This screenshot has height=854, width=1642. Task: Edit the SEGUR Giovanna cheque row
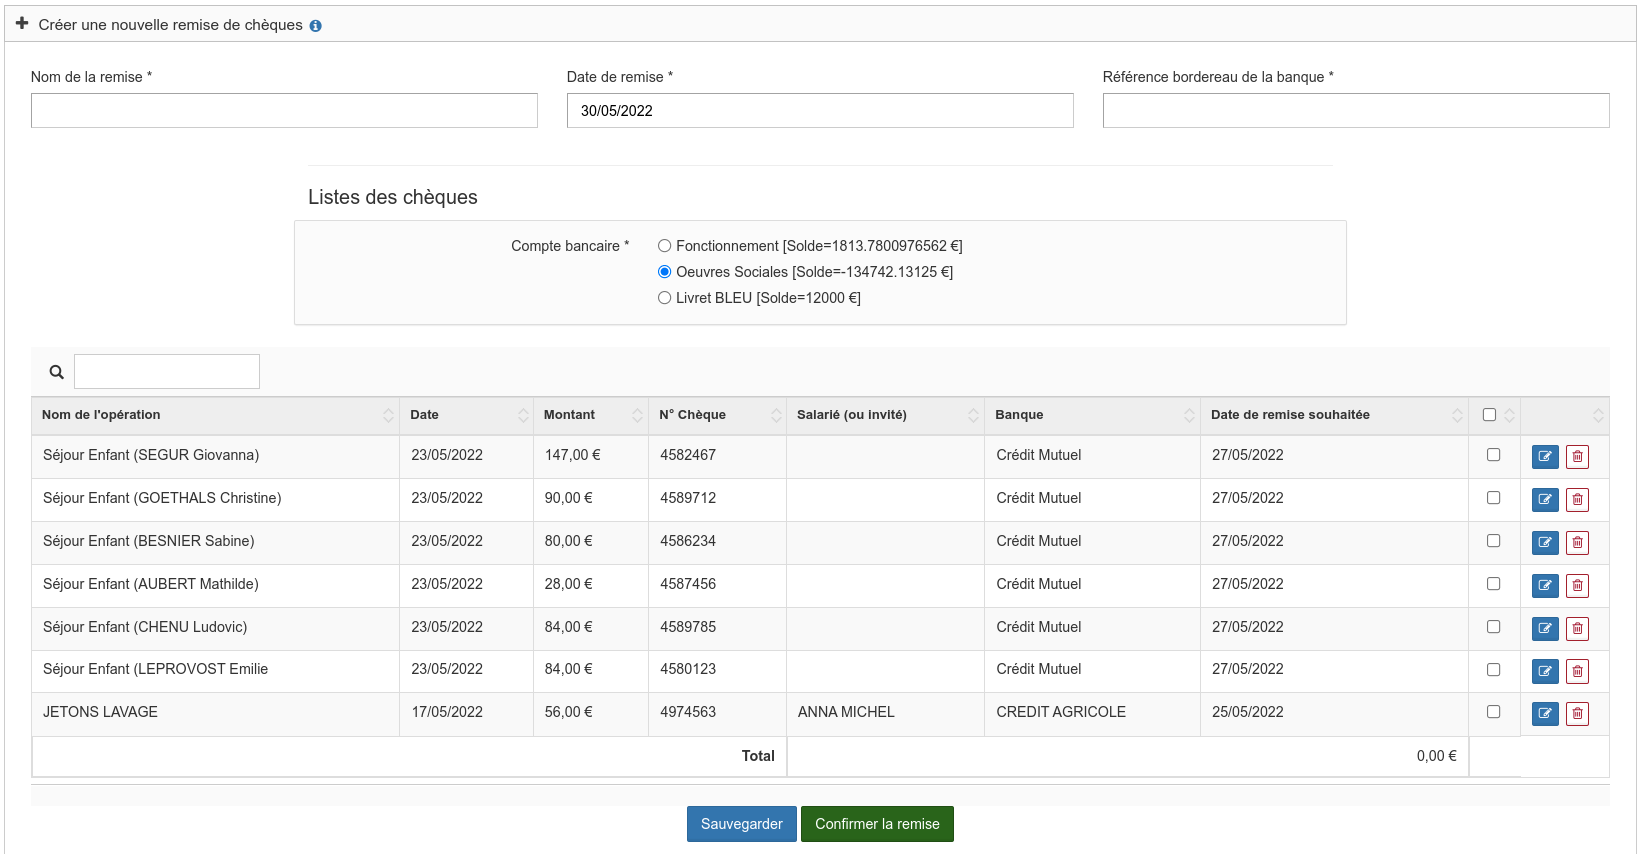click(1545, 457)
